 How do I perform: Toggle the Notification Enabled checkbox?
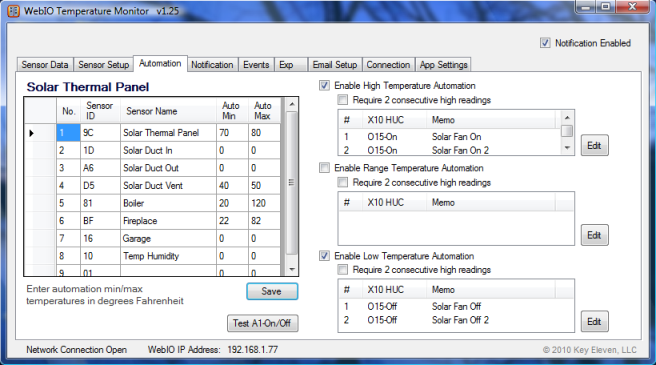point(545,43)
